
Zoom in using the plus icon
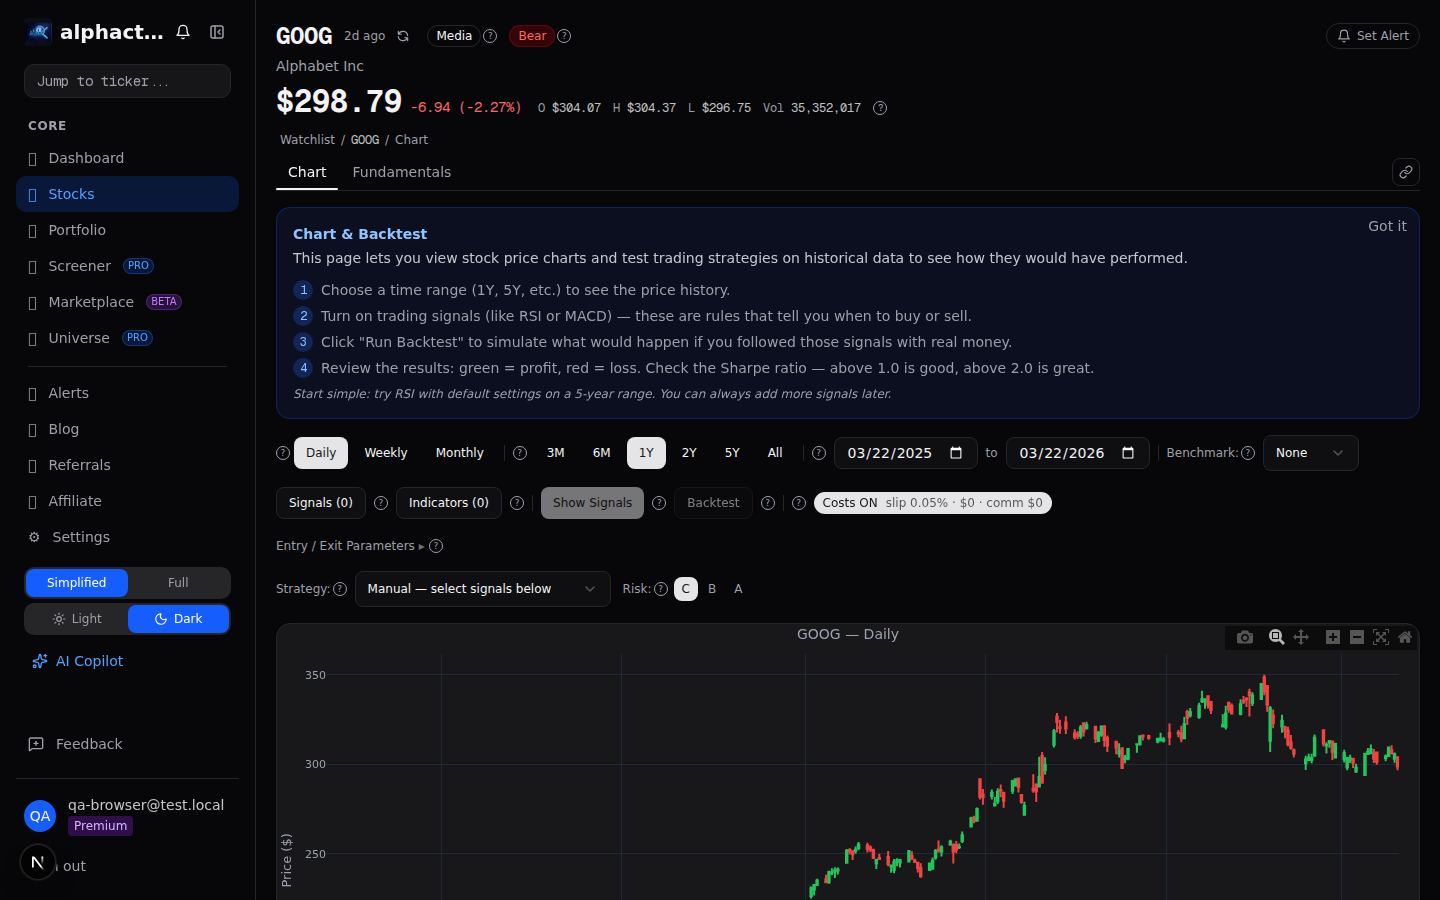pyautogui.click(x=1333, y=637)
